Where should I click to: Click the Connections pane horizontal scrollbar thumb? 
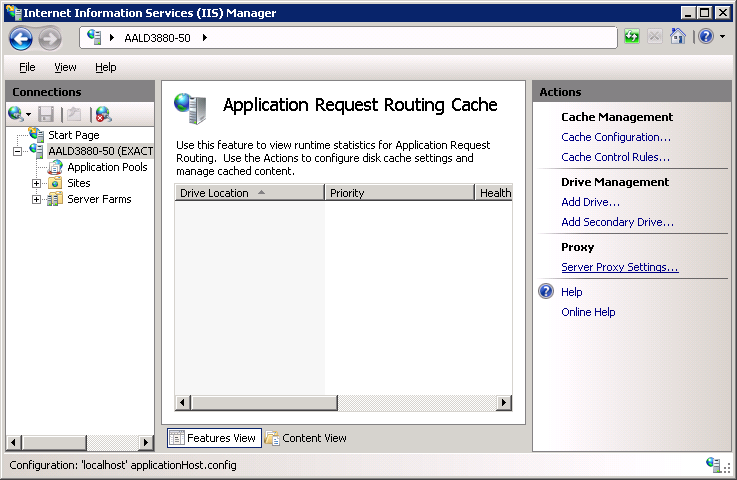[54, 442]
